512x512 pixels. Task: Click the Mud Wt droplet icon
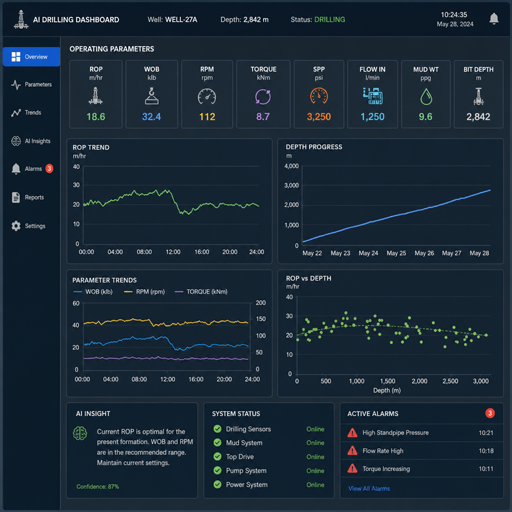426,97
